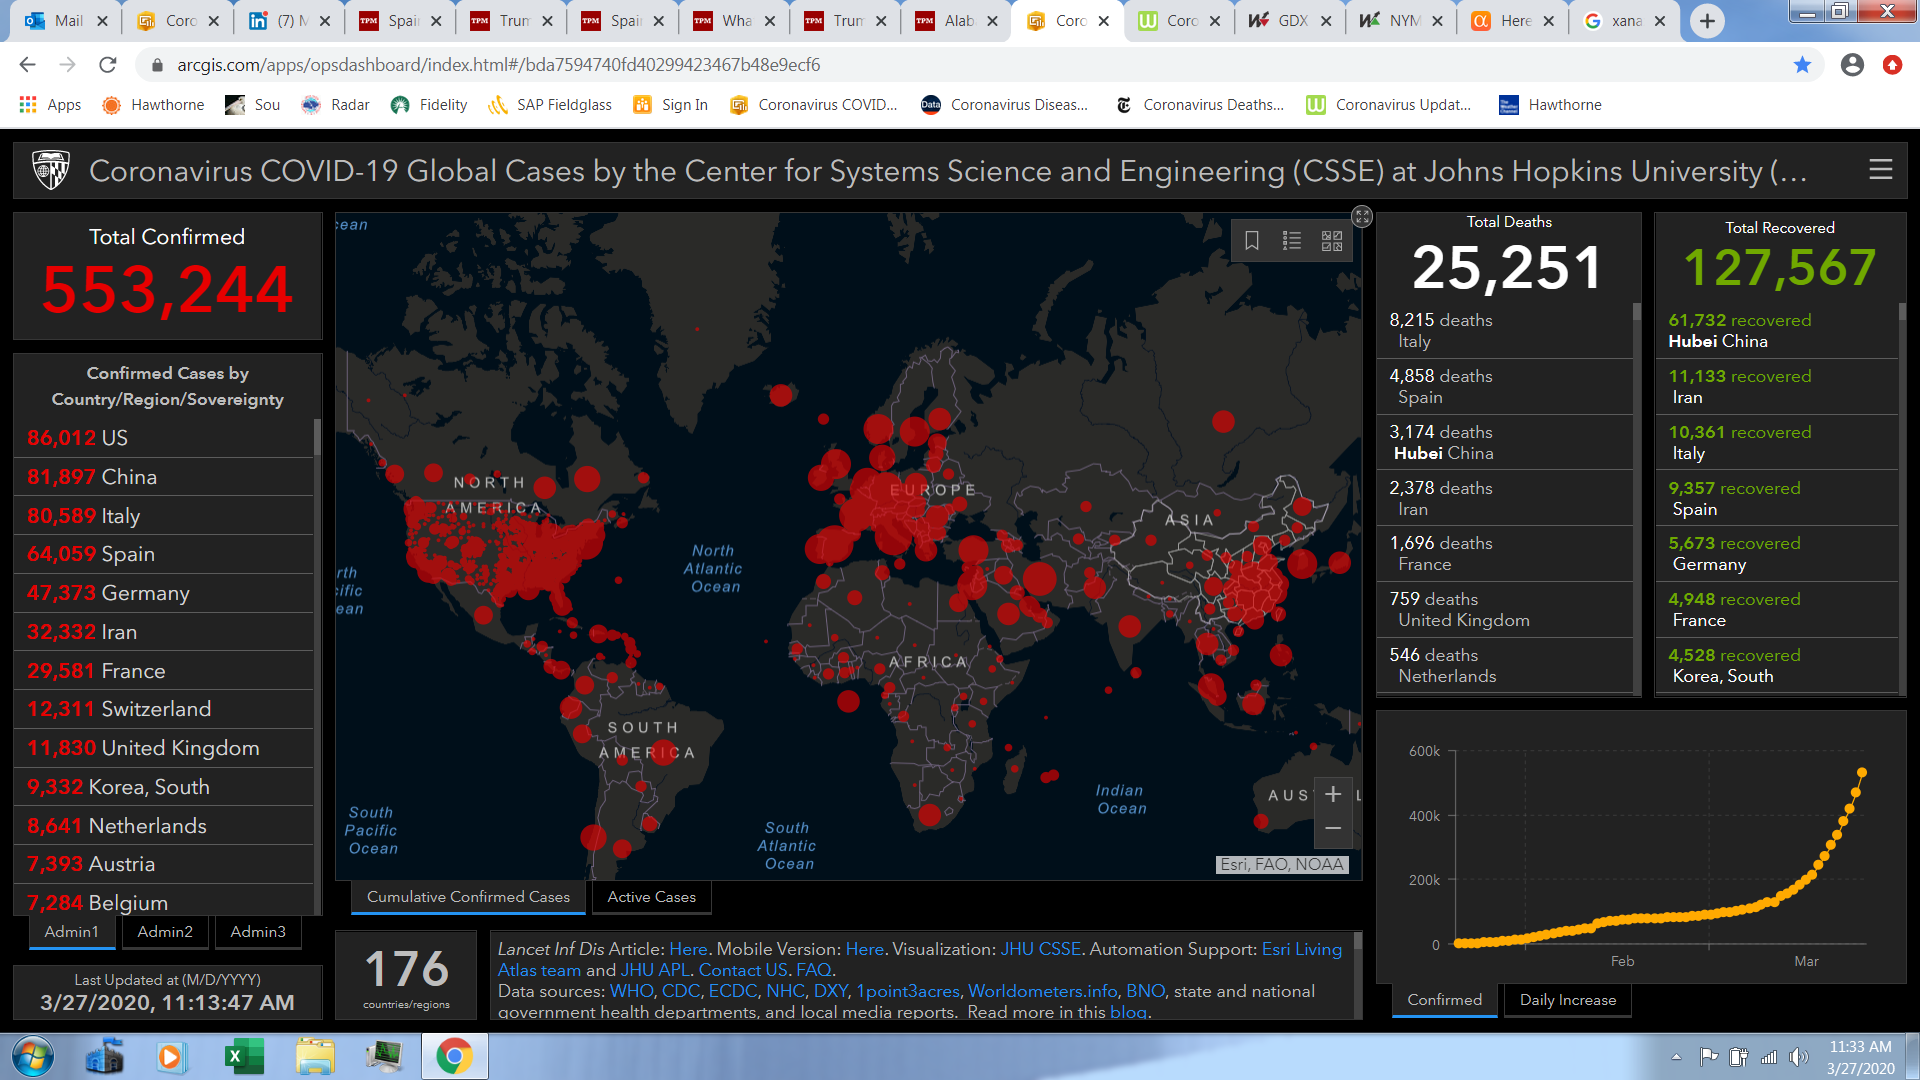The width and height of the screenshot is (1920, 1080).
Task: Select the Admin1 tab
Action: pos(72,932)
